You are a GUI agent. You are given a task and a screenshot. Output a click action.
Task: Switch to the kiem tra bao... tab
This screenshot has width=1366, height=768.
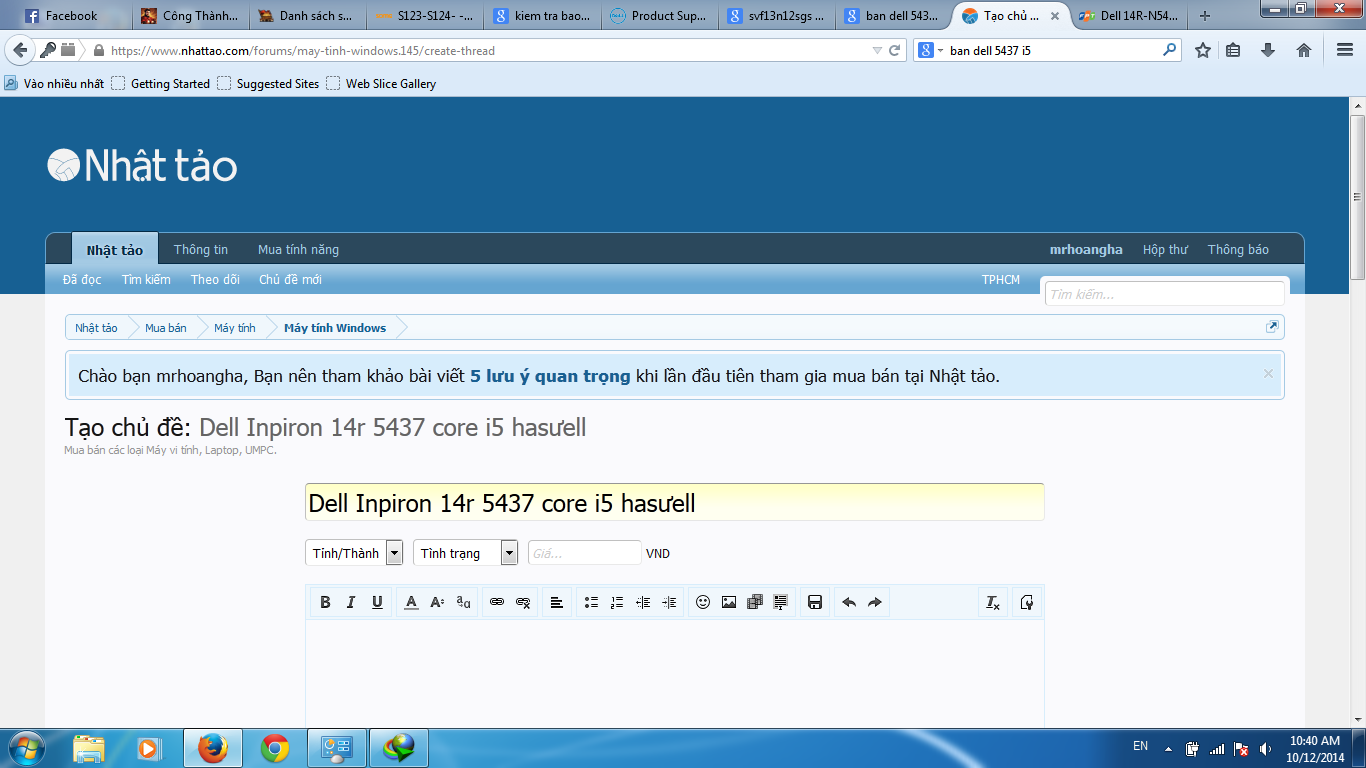542,16
